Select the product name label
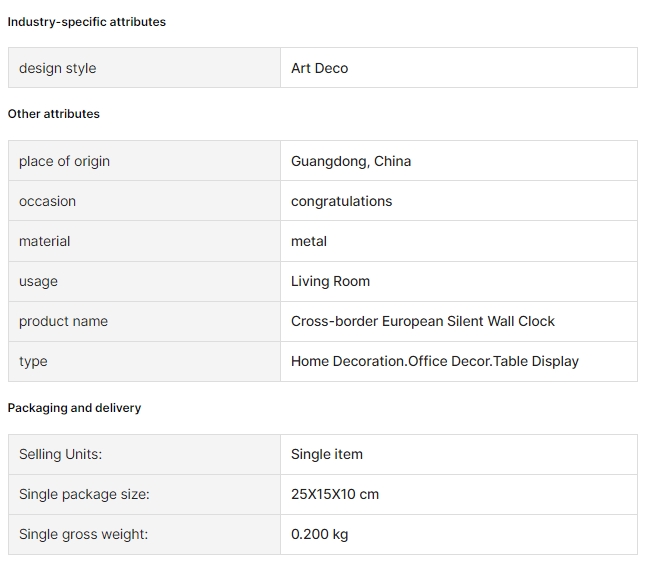 click(63, 321)
